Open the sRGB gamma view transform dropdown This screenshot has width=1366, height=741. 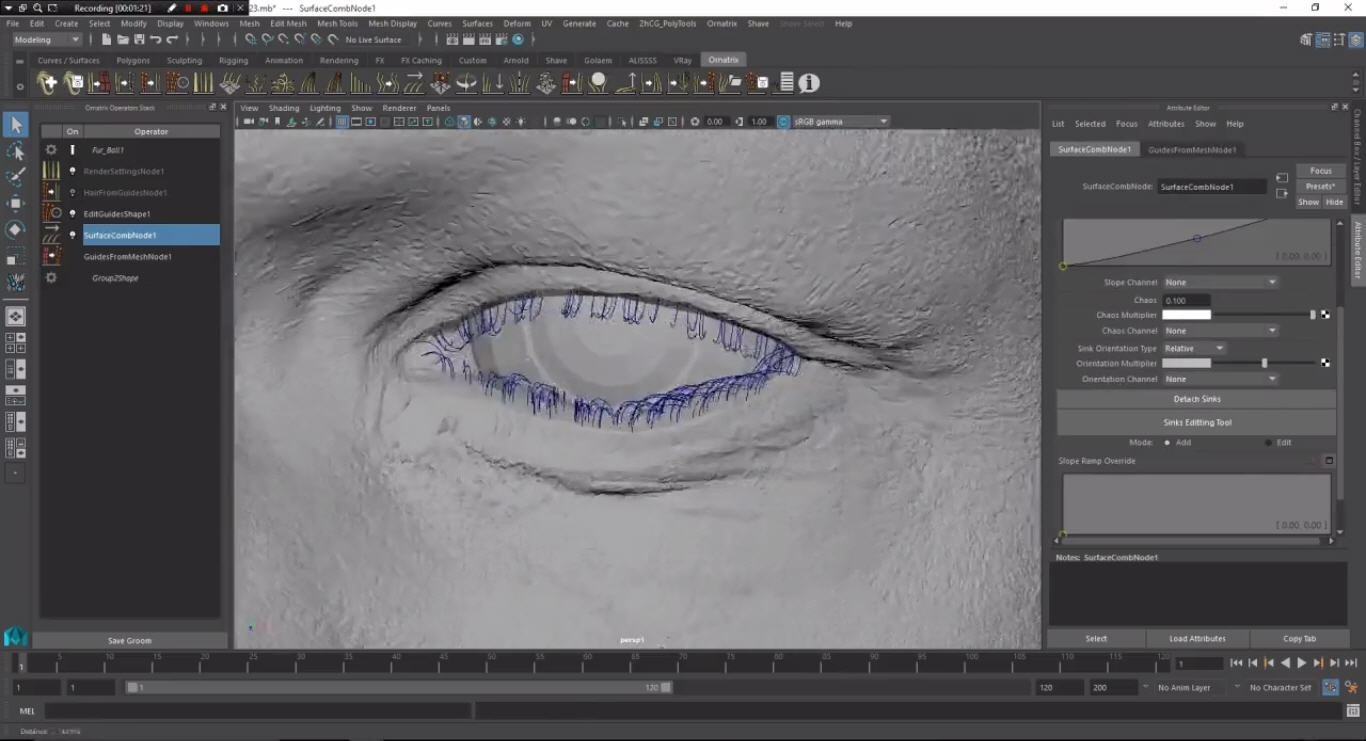tap(840, 122)
